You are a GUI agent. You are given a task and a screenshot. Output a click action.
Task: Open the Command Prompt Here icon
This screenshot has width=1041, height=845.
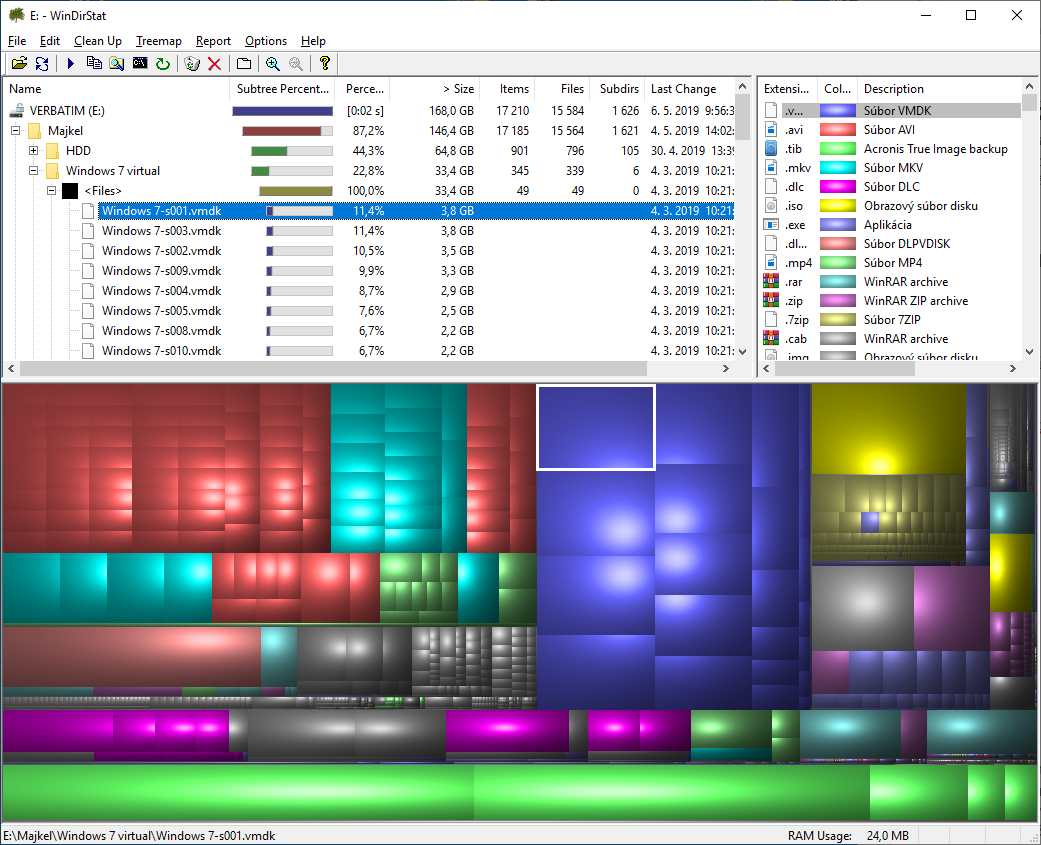(140, 64)
